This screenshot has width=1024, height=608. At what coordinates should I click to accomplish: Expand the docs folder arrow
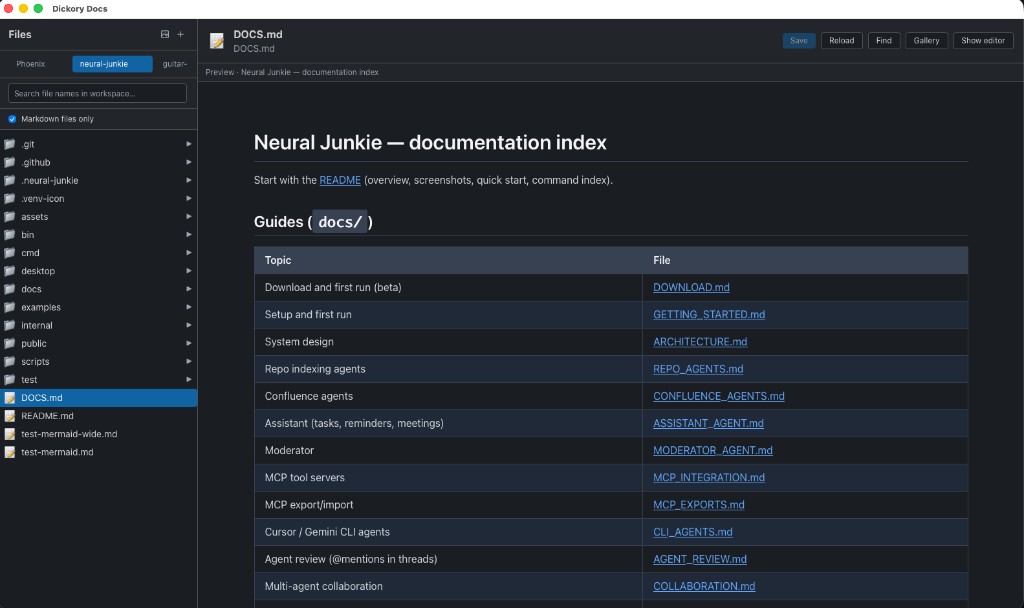click(x=189, y=289)
